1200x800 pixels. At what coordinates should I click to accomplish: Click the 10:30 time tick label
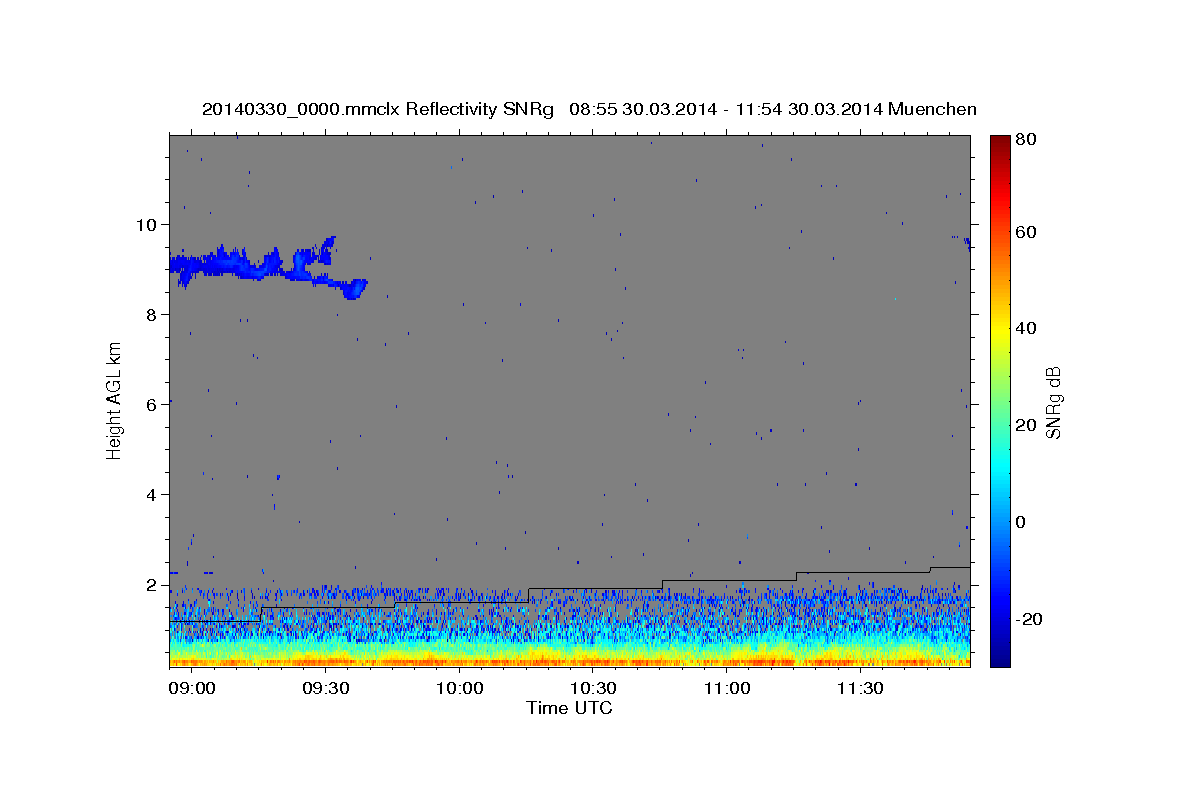[593, 689]
